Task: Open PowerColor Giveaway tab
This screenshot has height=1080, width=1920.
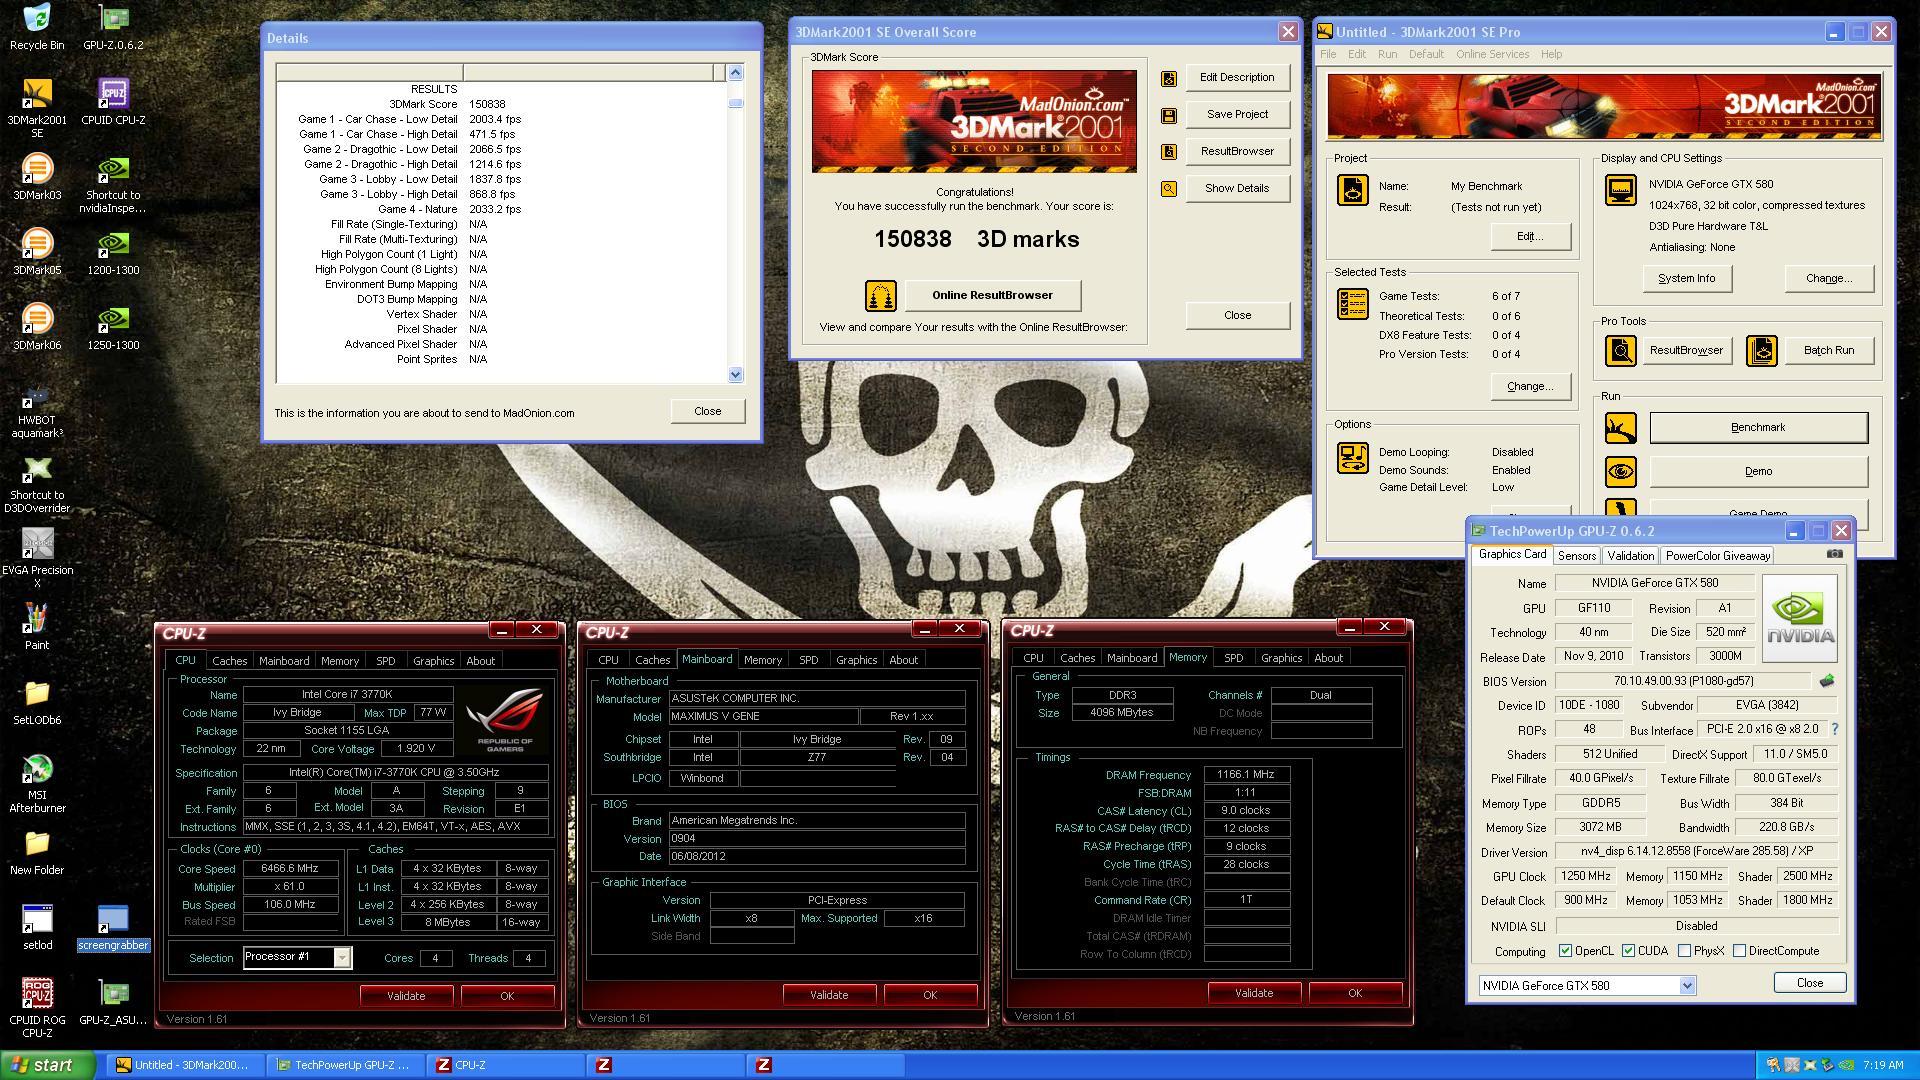Action: pos(1717,556)
